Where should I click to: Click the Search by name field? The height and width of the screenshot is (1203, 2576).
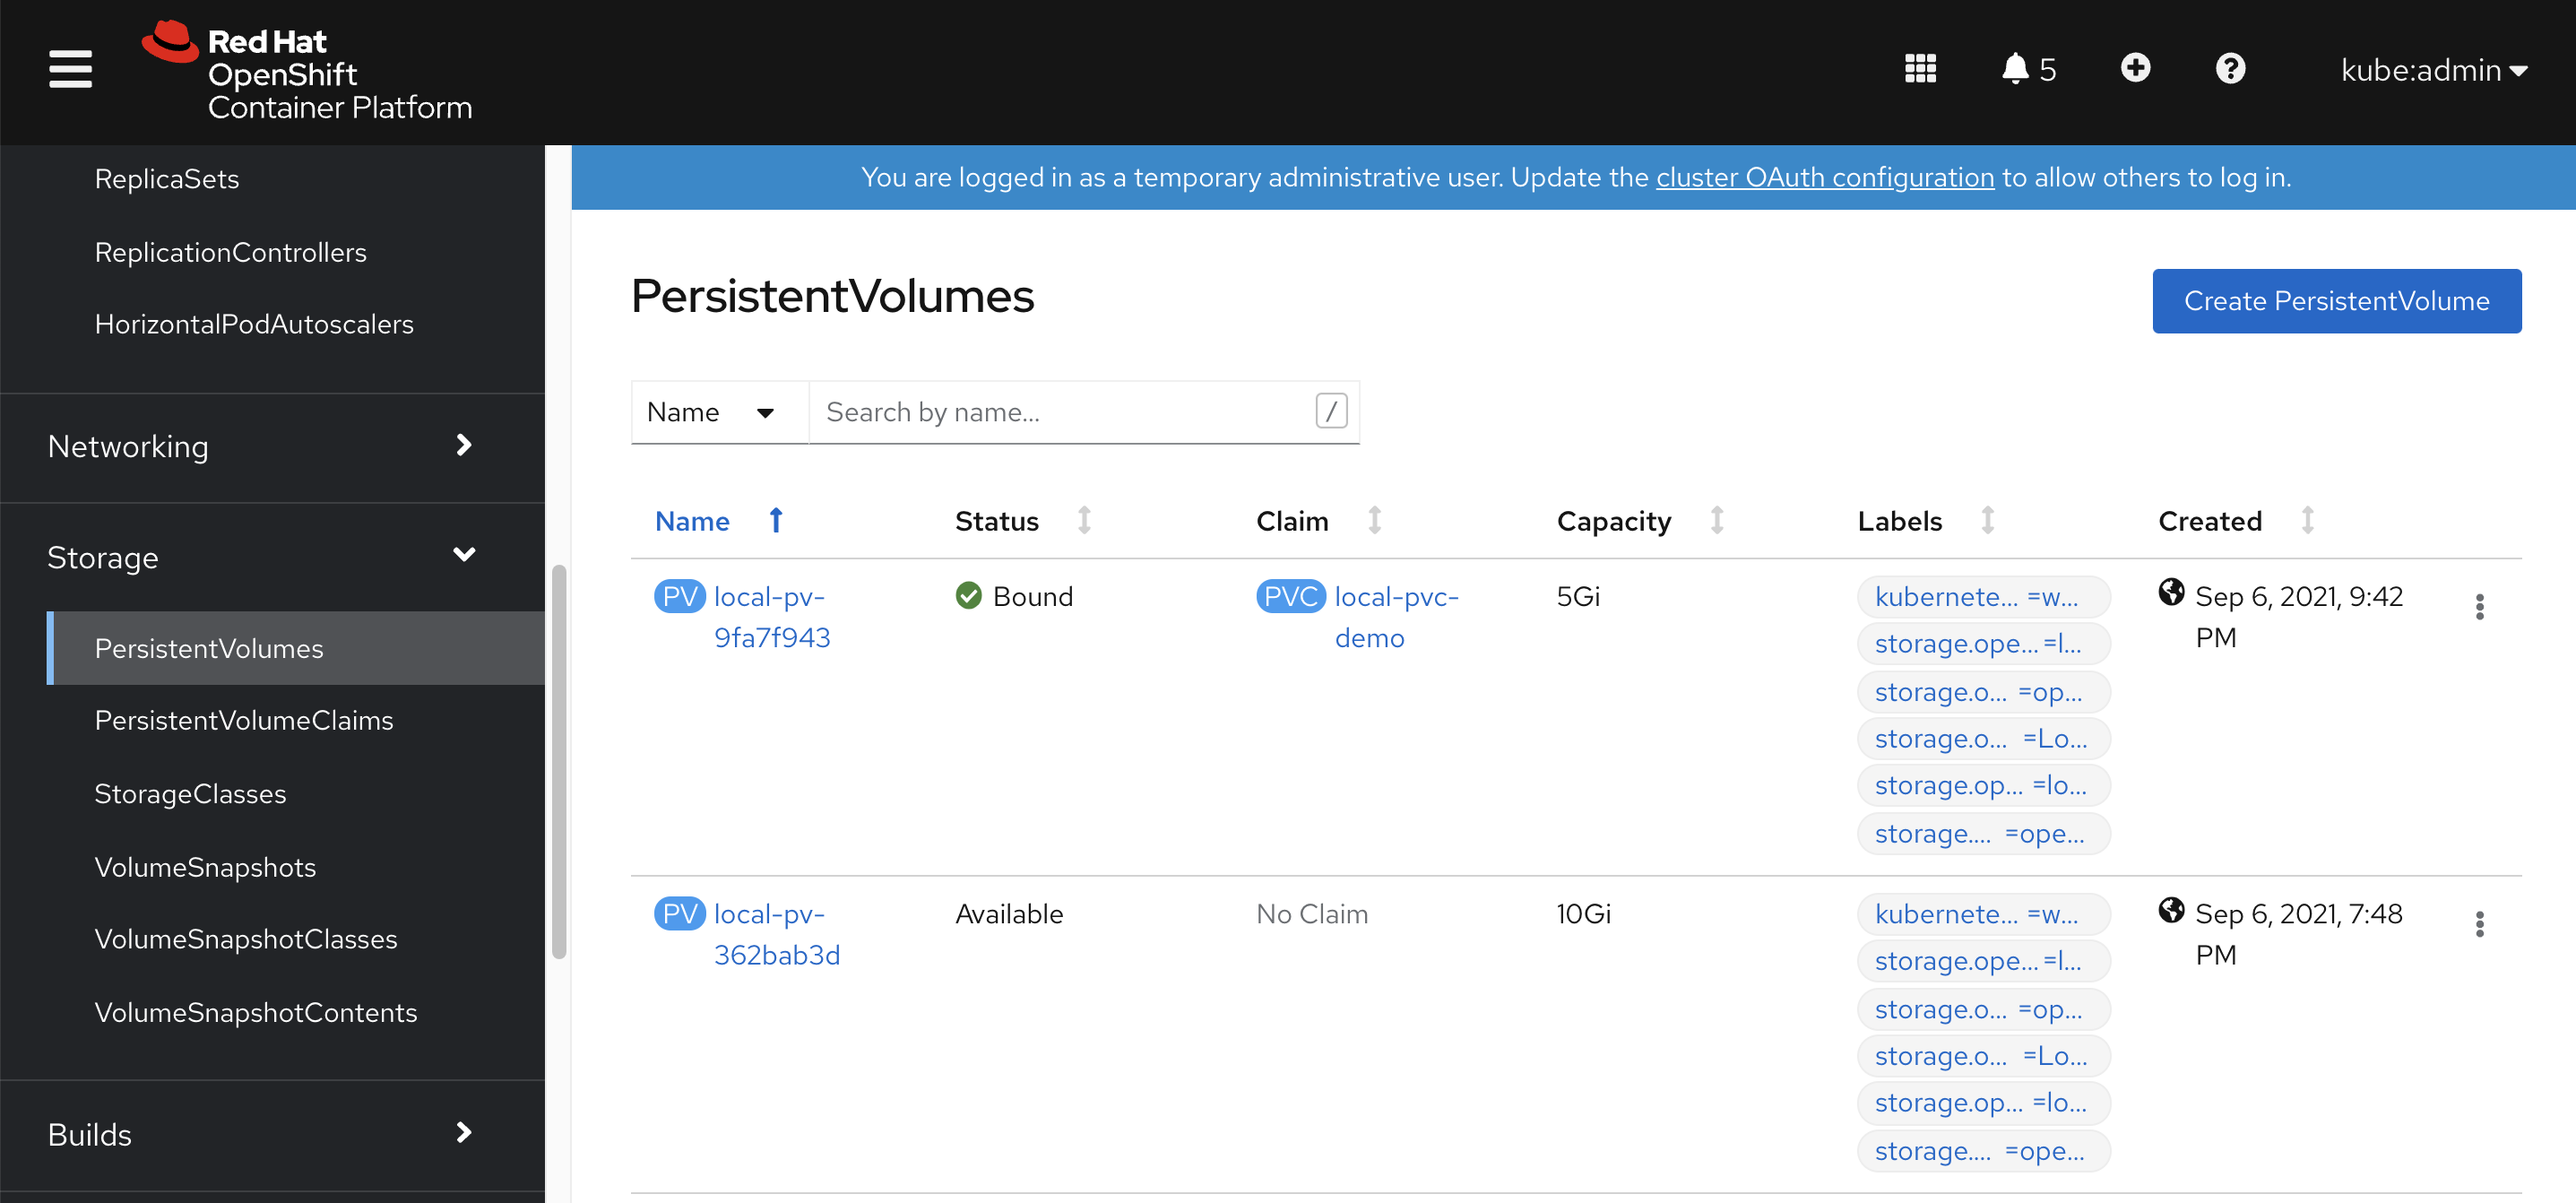point(1060,412)
